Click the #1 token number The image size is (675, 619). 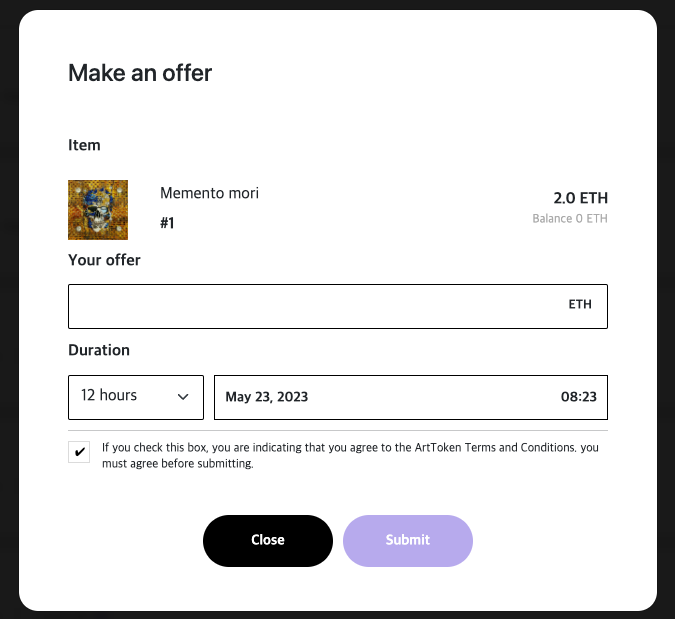pyautogui.click(x=167, y=223)
